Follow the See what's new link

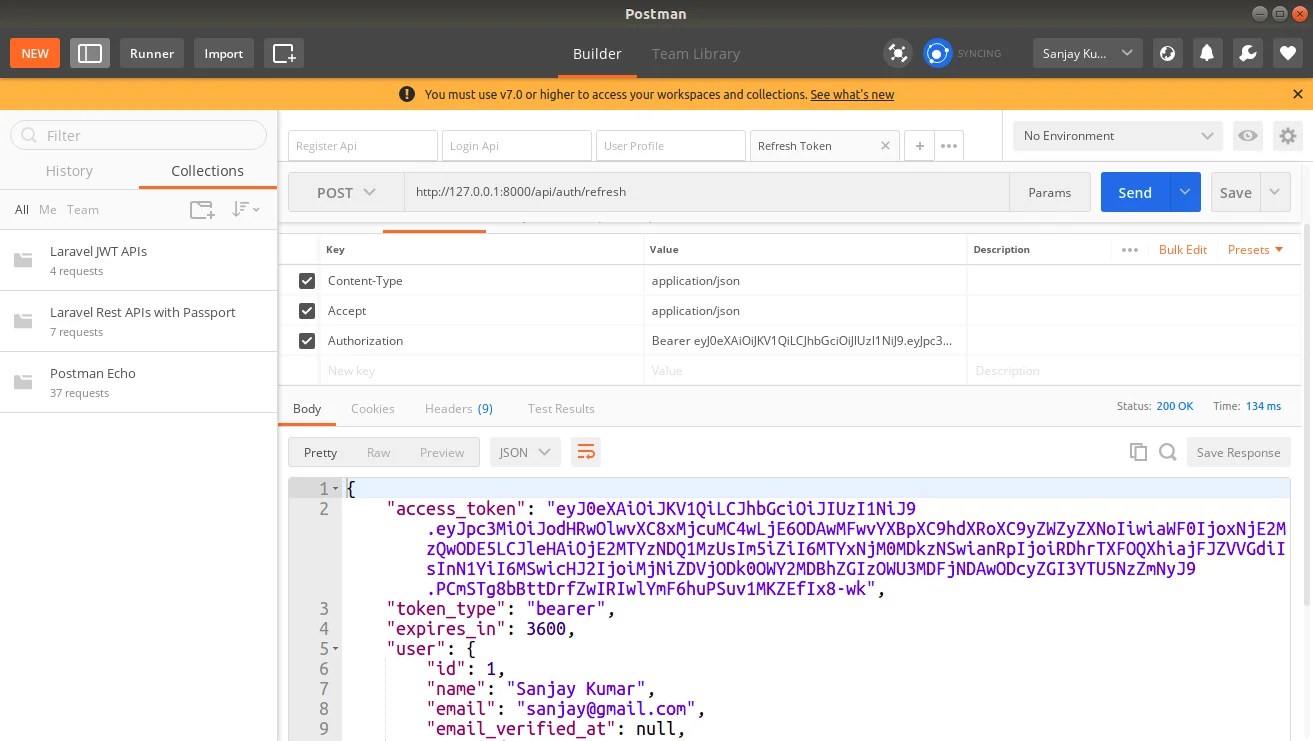pos(852,94)
